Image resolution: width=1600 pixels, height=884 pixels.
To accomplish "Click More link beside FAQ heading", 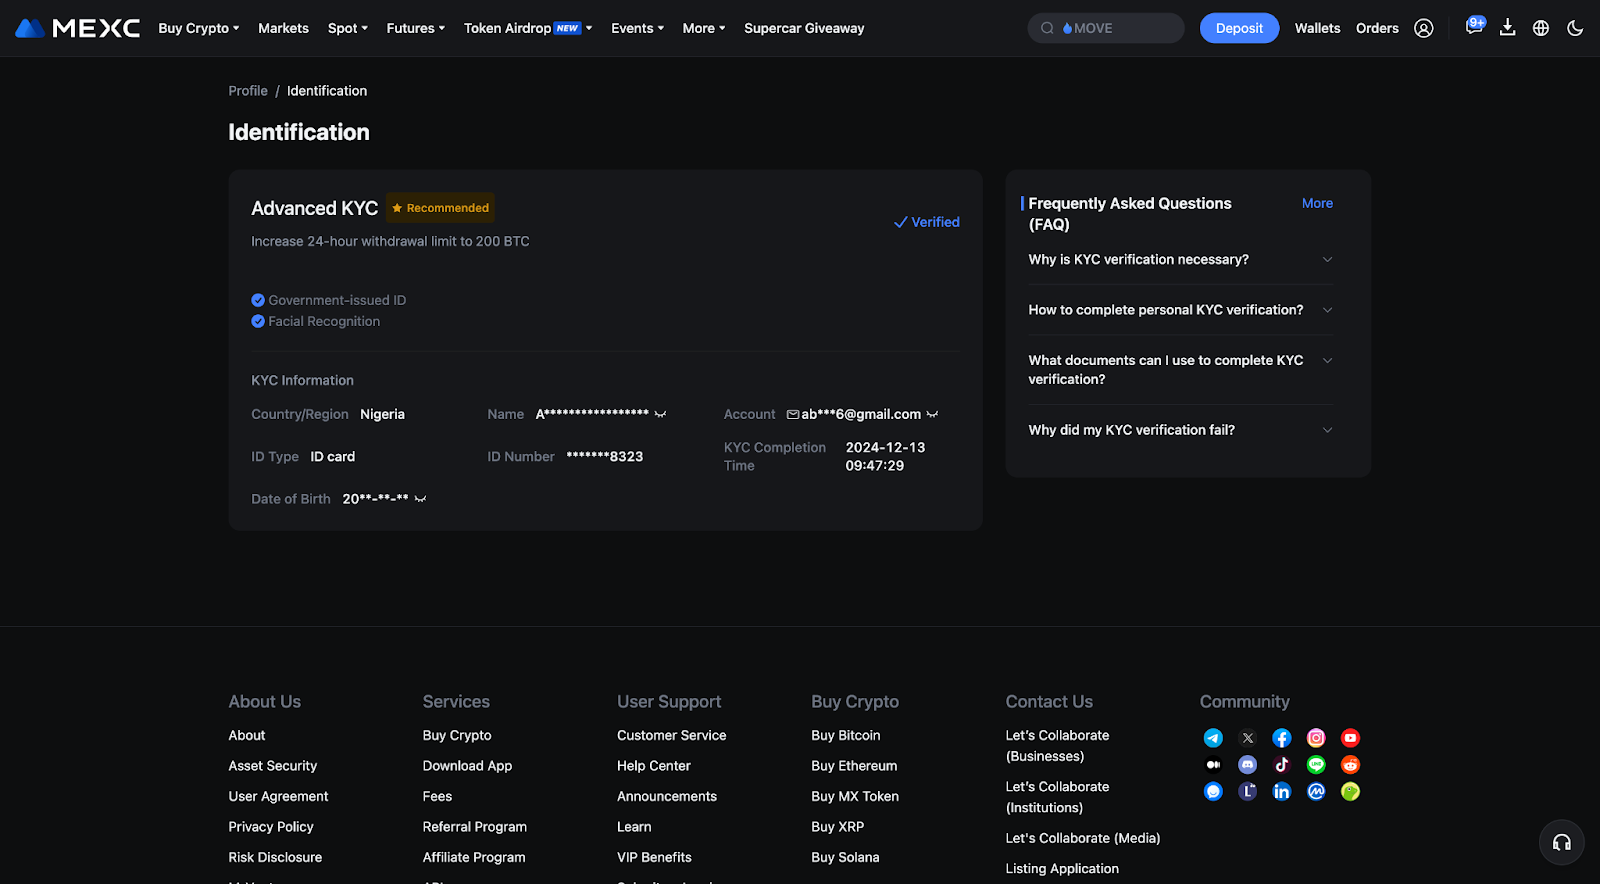I will coord(1317,203).
